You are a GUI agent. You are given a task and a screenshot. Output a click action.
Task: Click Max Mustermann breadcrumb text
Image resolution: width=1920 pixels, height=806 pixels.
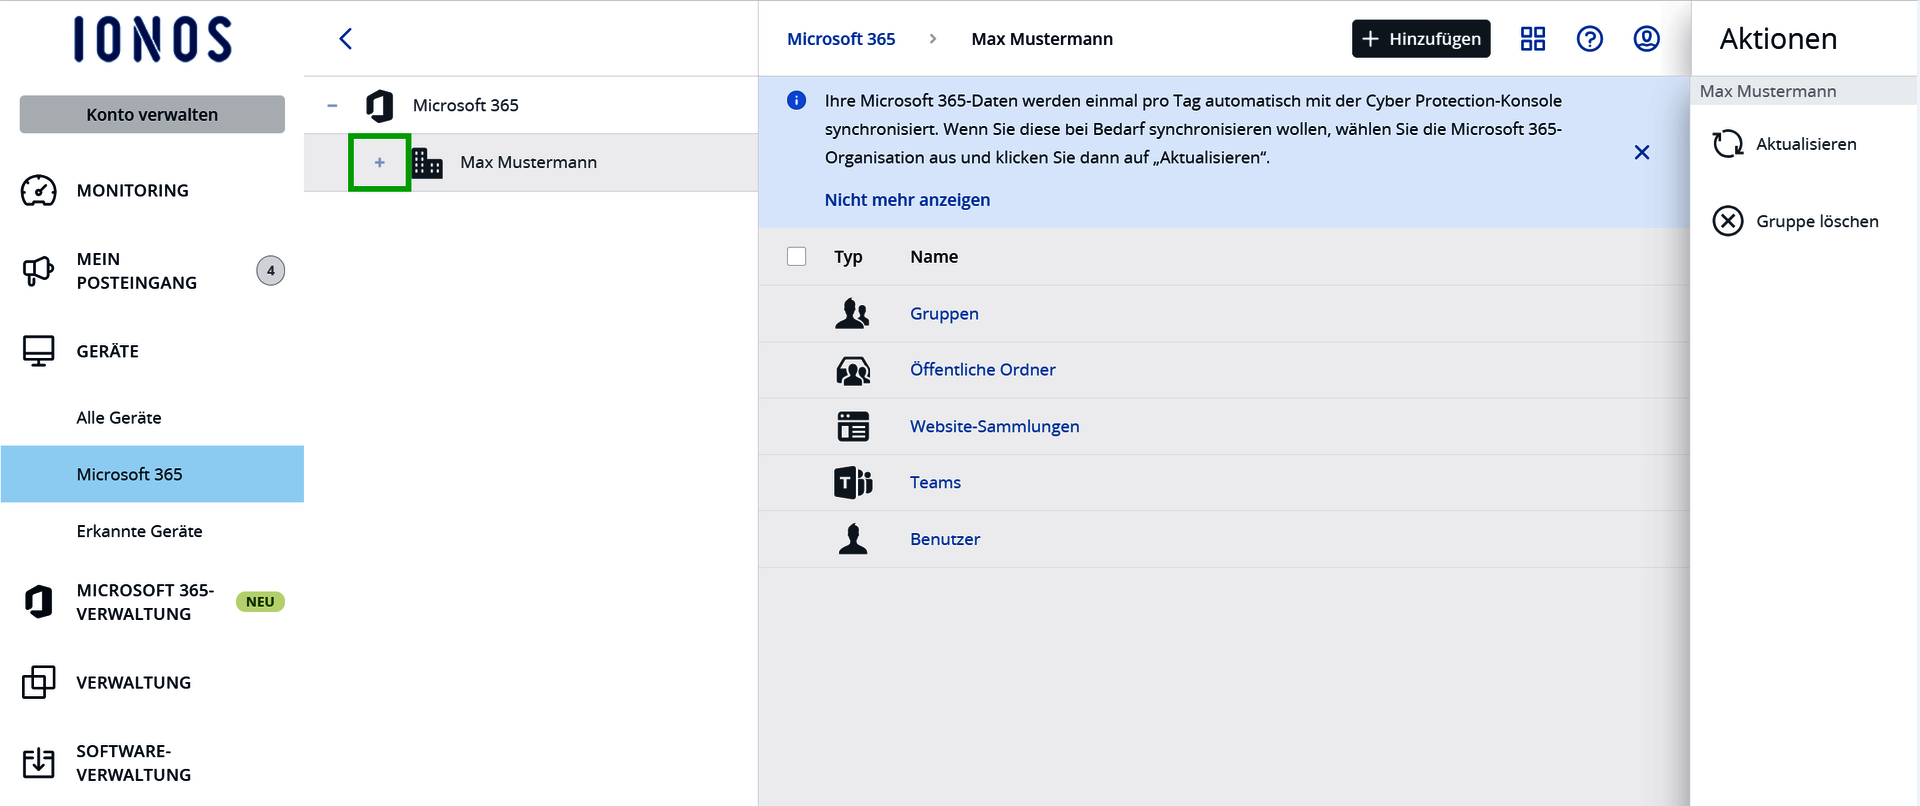pos(1042,39)
